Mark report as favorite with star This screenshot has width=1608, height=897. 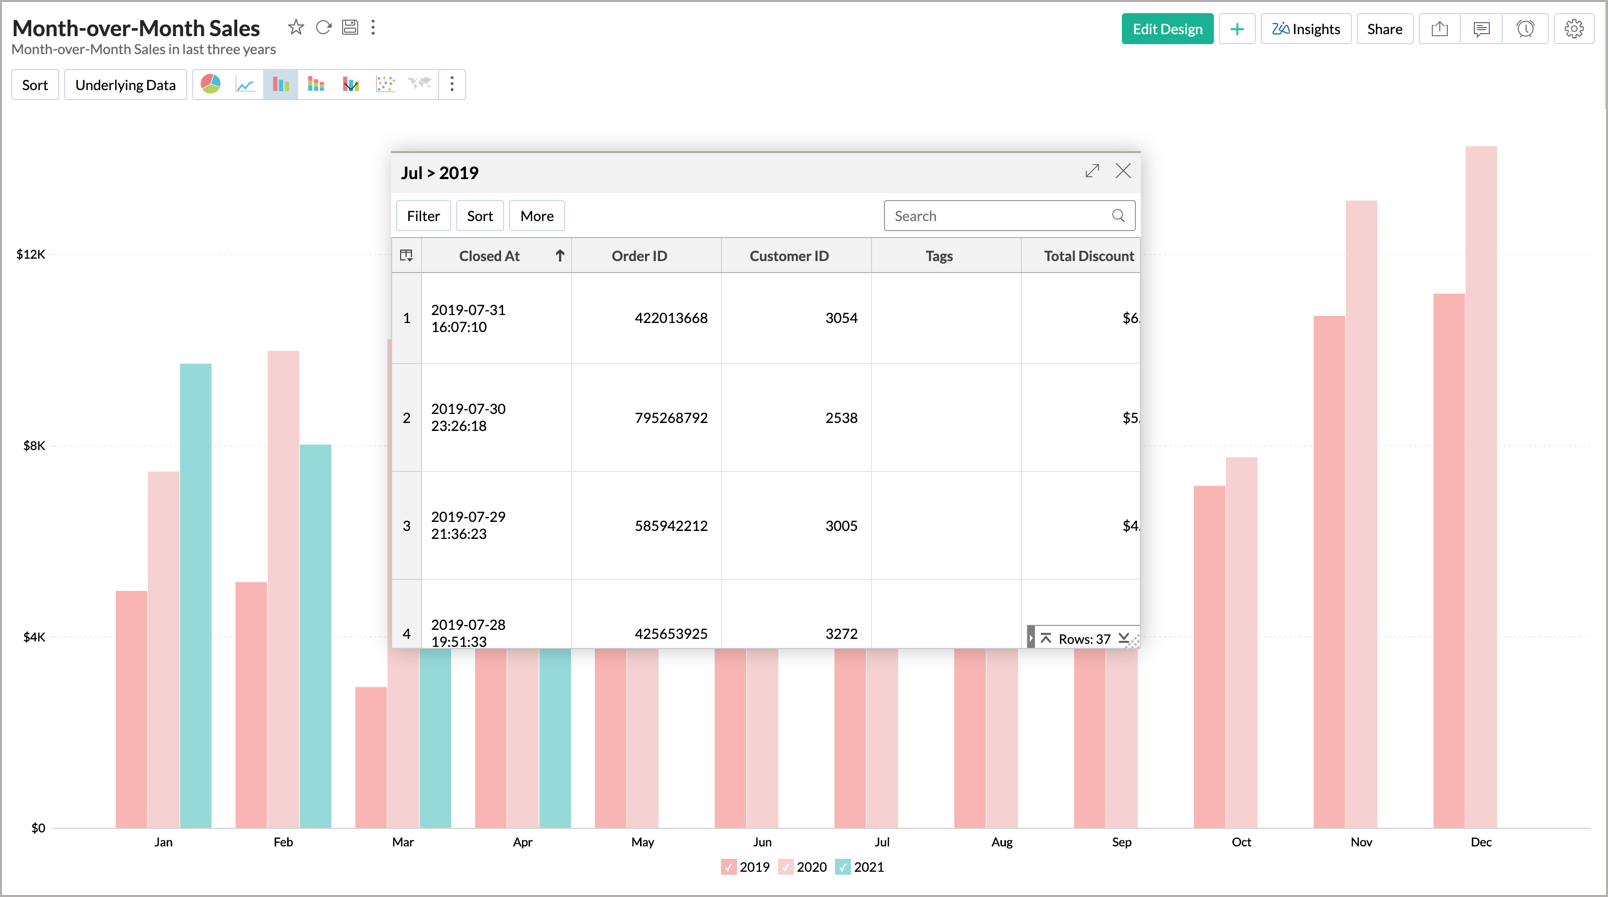296,28
